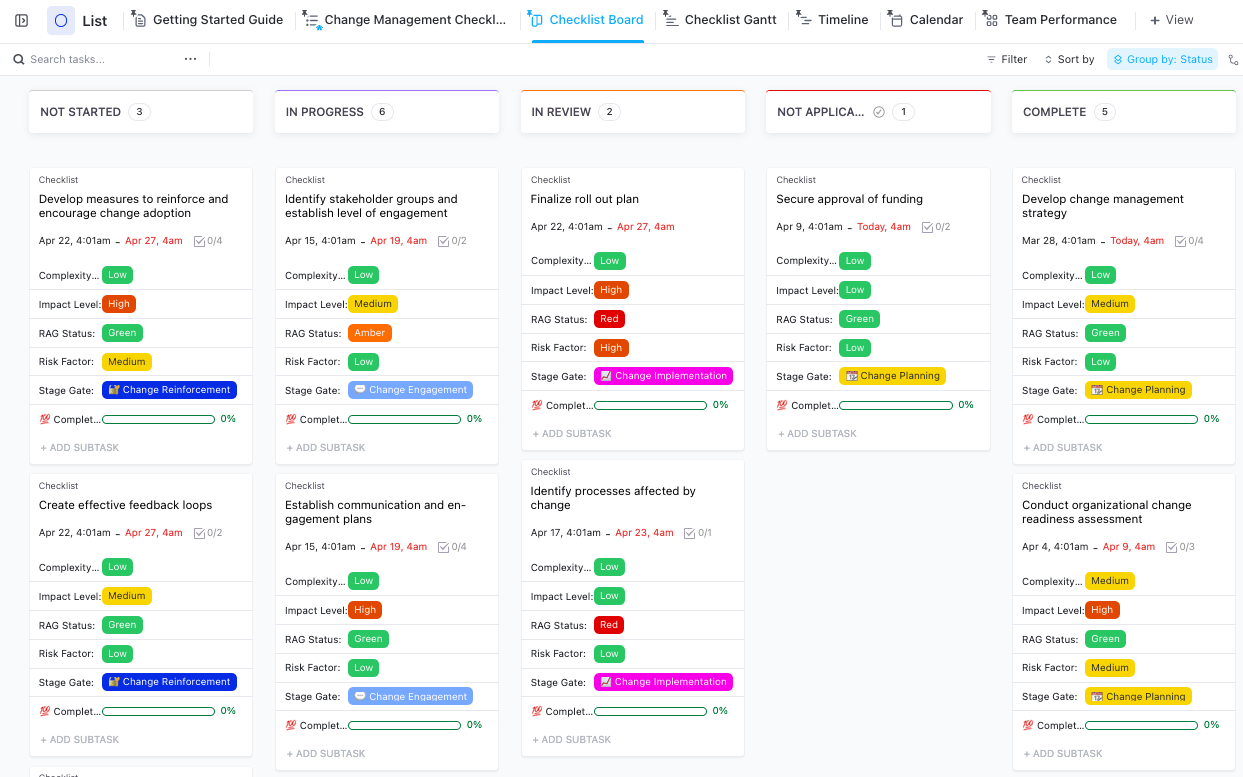
Task: Open checklist 0/2 on Secure approval card
Action: coord(935,227)
